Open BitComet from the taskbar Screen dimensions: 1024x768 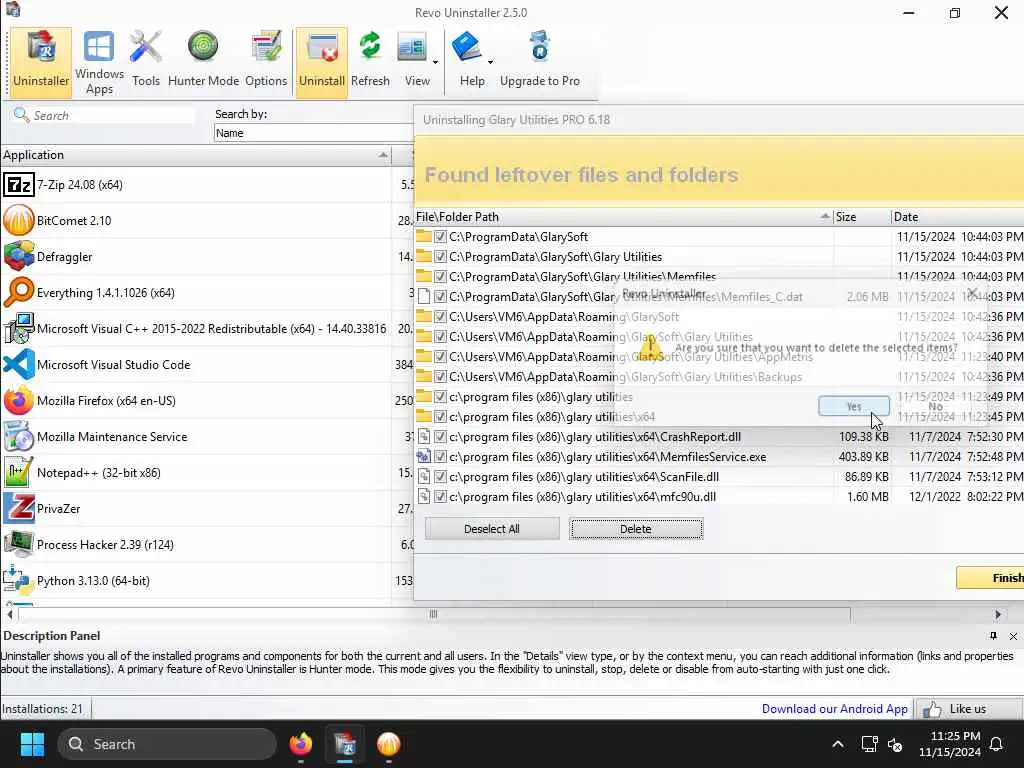click(389, 744)
